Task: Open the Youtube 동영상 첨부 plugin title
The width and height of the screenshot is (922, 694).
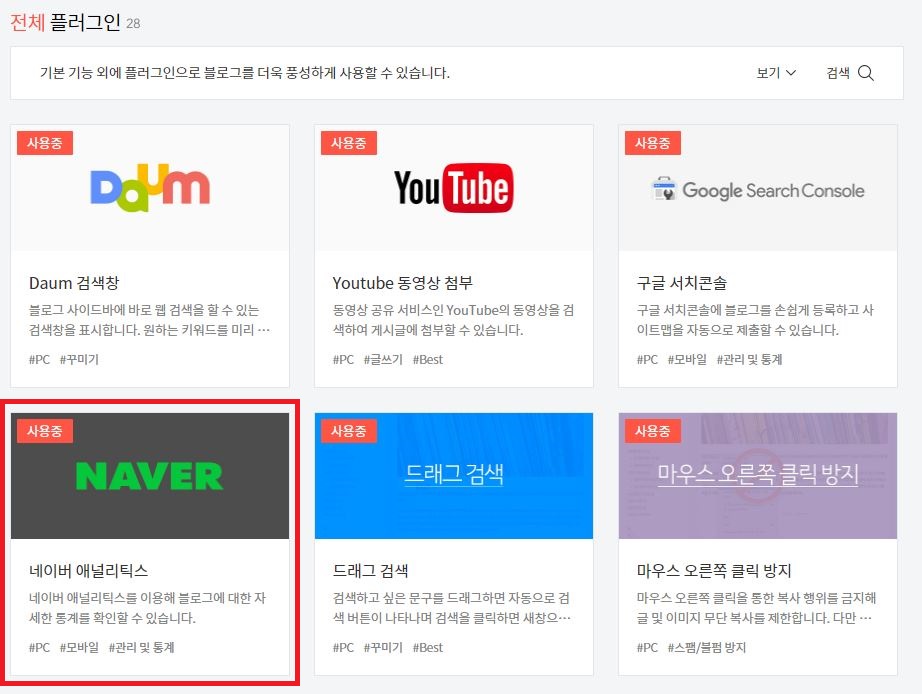Action: click(403, 283)
